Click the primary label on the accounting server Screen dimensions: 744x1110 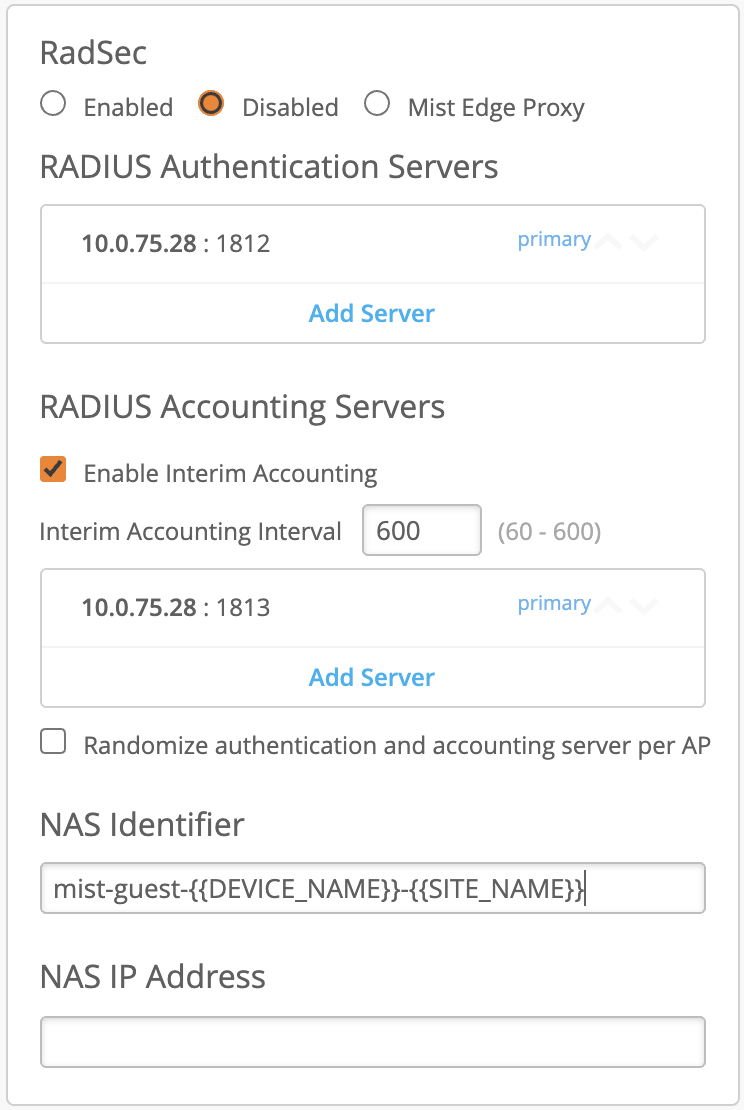click(553, 604)
